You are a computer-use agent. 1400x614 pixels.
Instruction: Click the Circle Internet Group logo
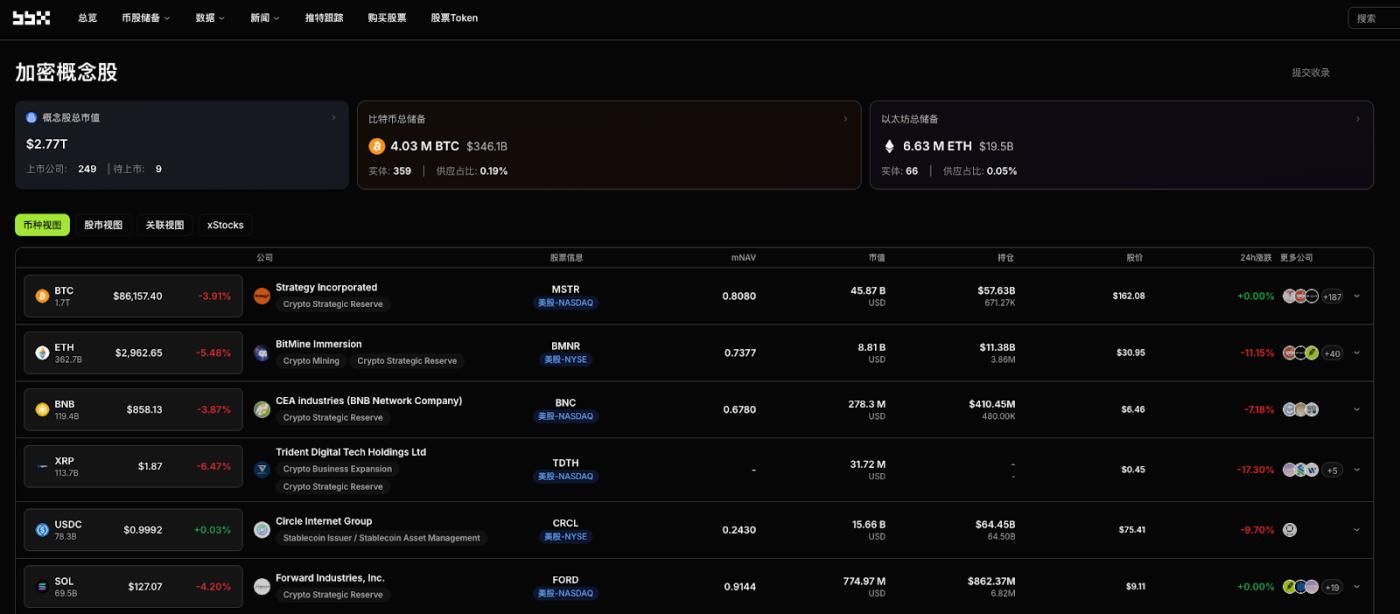click(262, 530)
